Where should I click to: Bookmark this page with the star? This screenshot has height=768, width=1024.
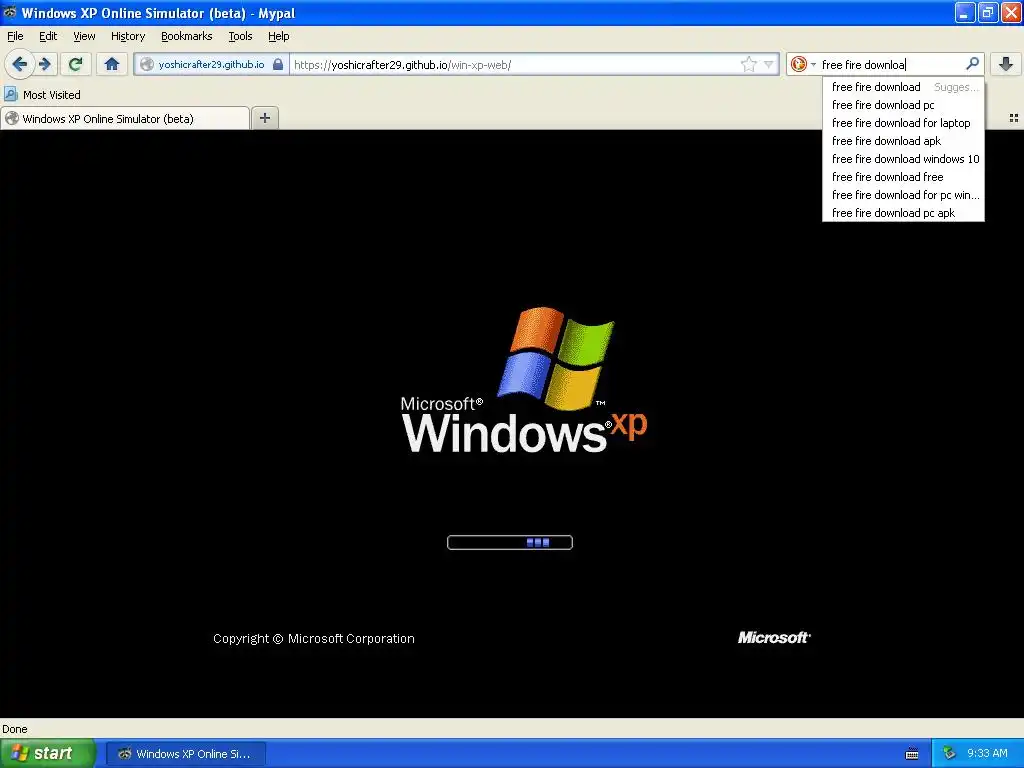pos(748,64)
